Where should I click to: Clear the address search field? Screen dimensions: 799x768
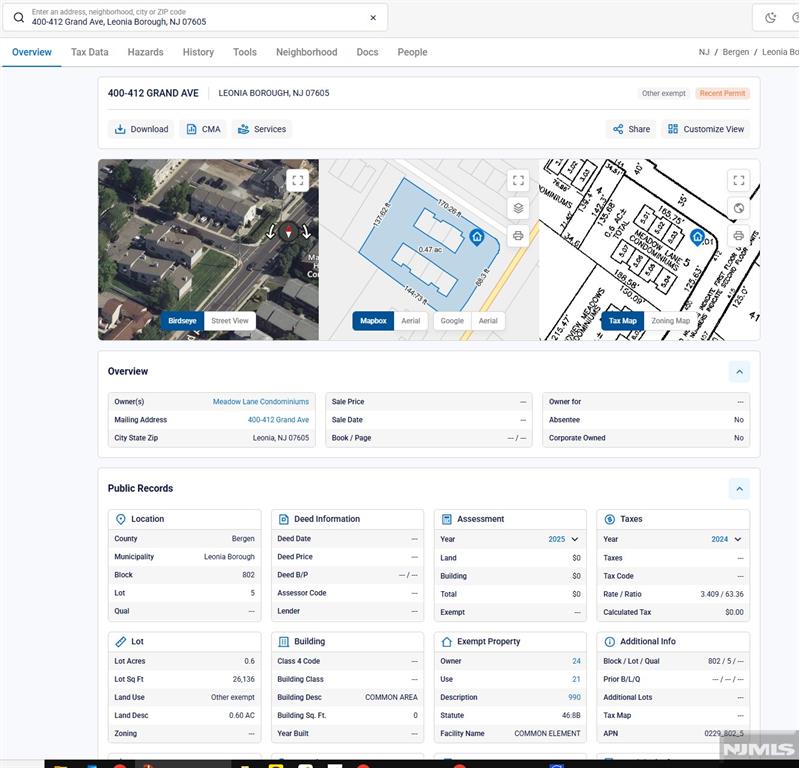(x=373, y=17)
